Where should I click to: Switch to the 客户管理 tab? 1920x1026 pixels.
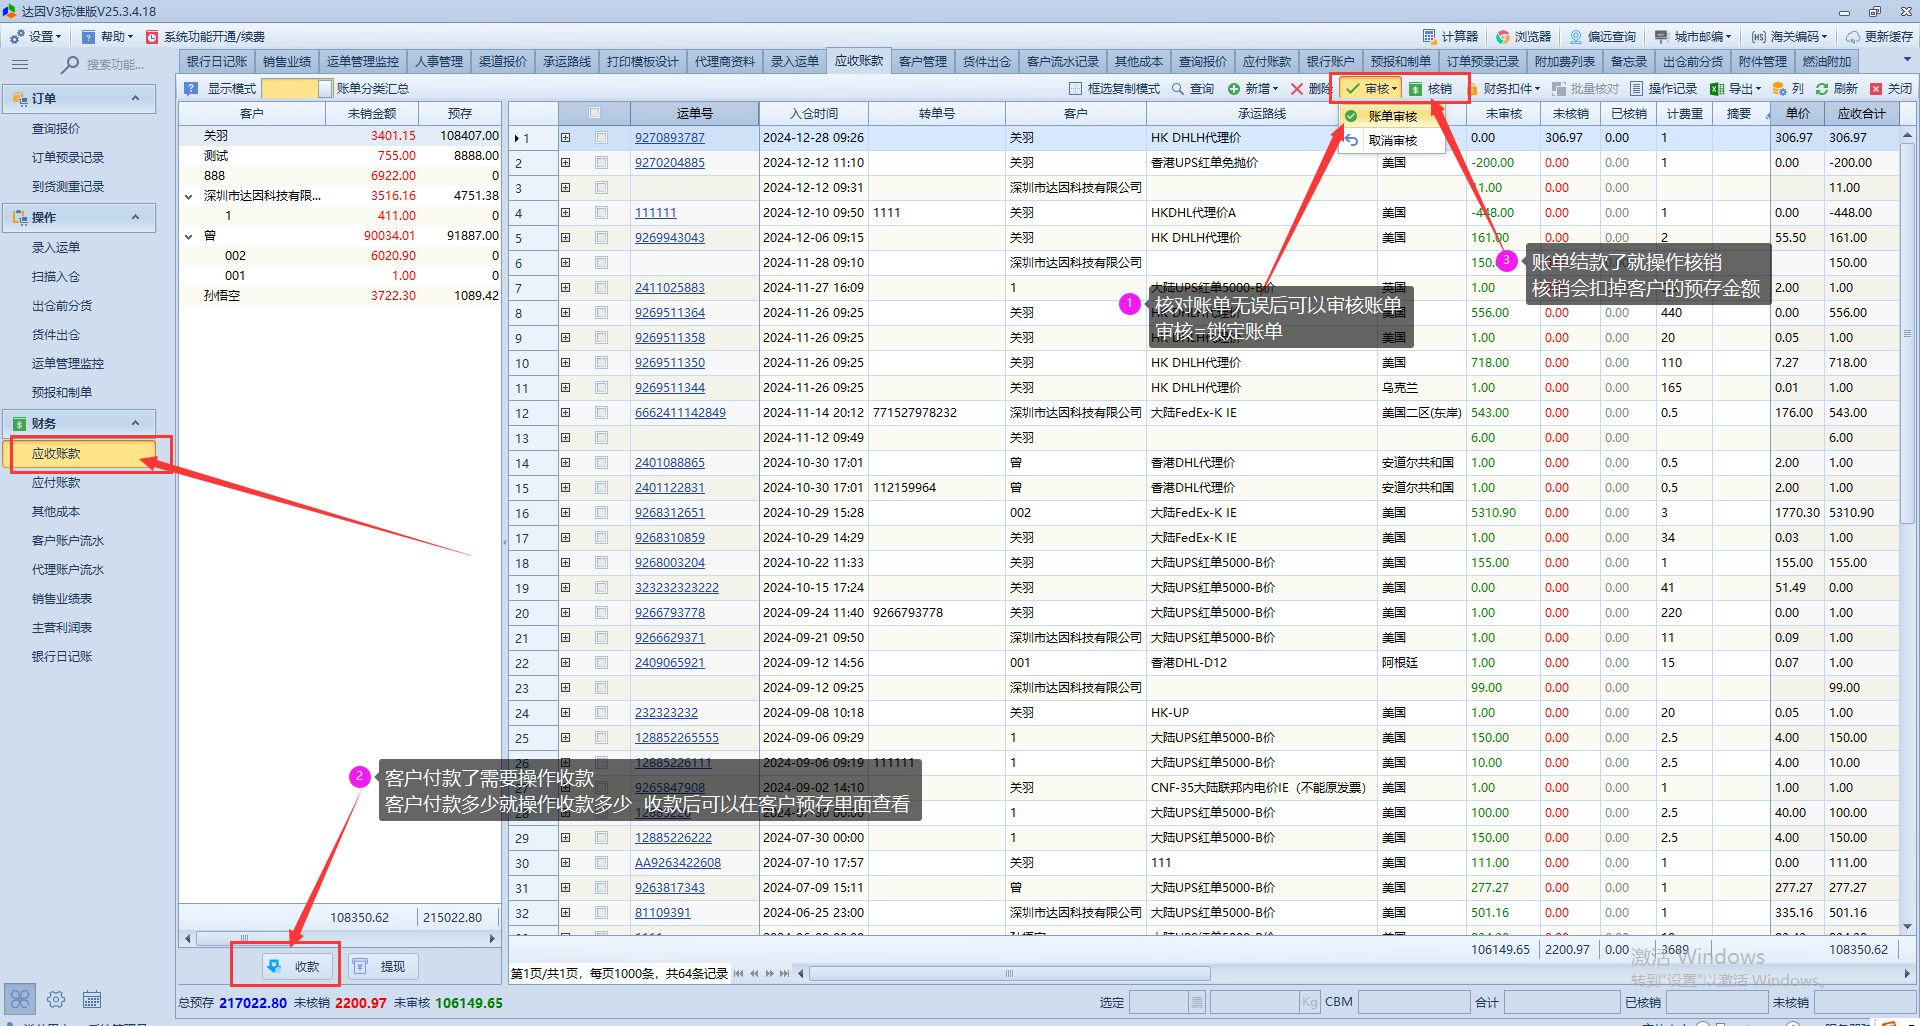(922, 62)
